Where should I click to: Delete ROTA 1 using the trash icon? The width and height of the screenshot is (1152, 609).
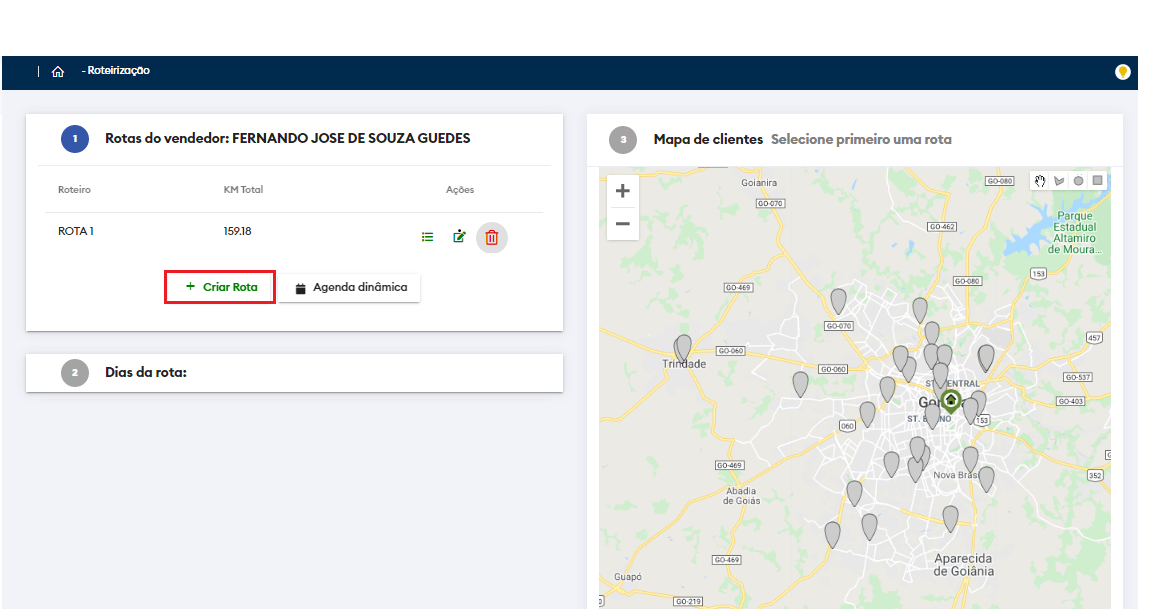(x=492, y=237)
